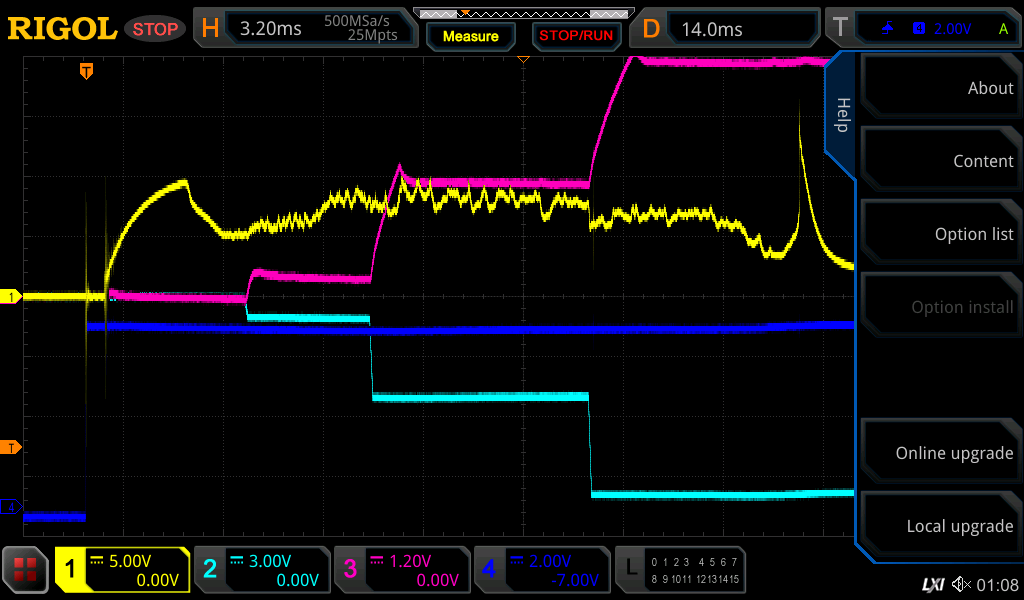This screenshot has width=1024, height=600.
Task: Toggle channel 3 magenta 1.20V label
Action: click(x=401, y=570)
